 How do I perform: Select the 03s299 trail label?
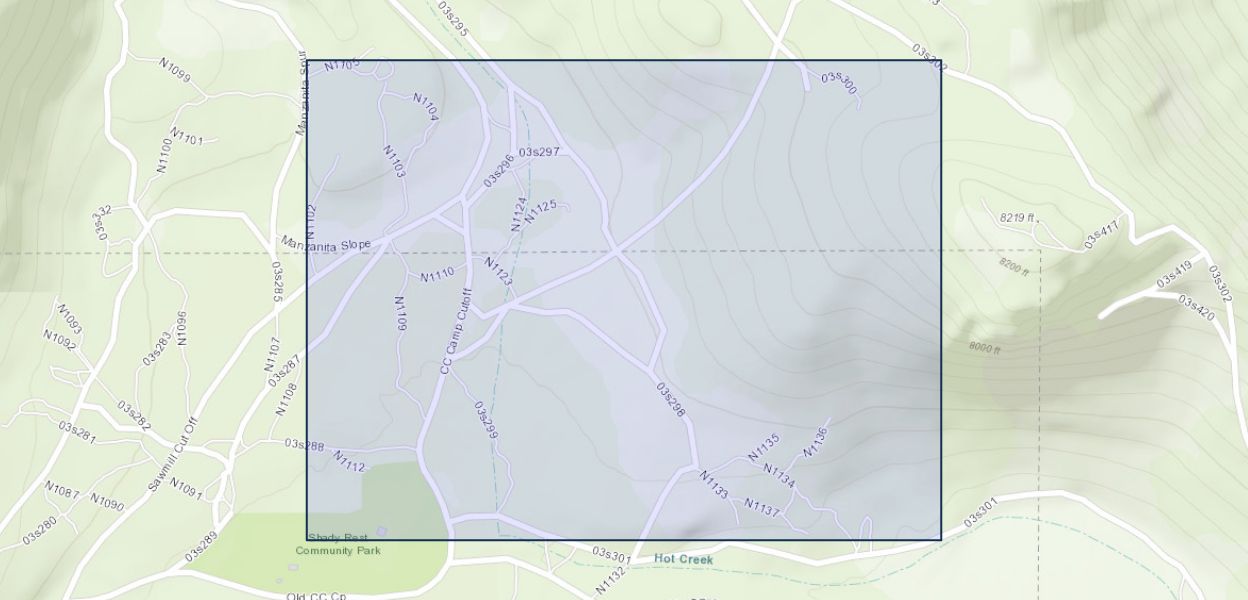[486, 421]
